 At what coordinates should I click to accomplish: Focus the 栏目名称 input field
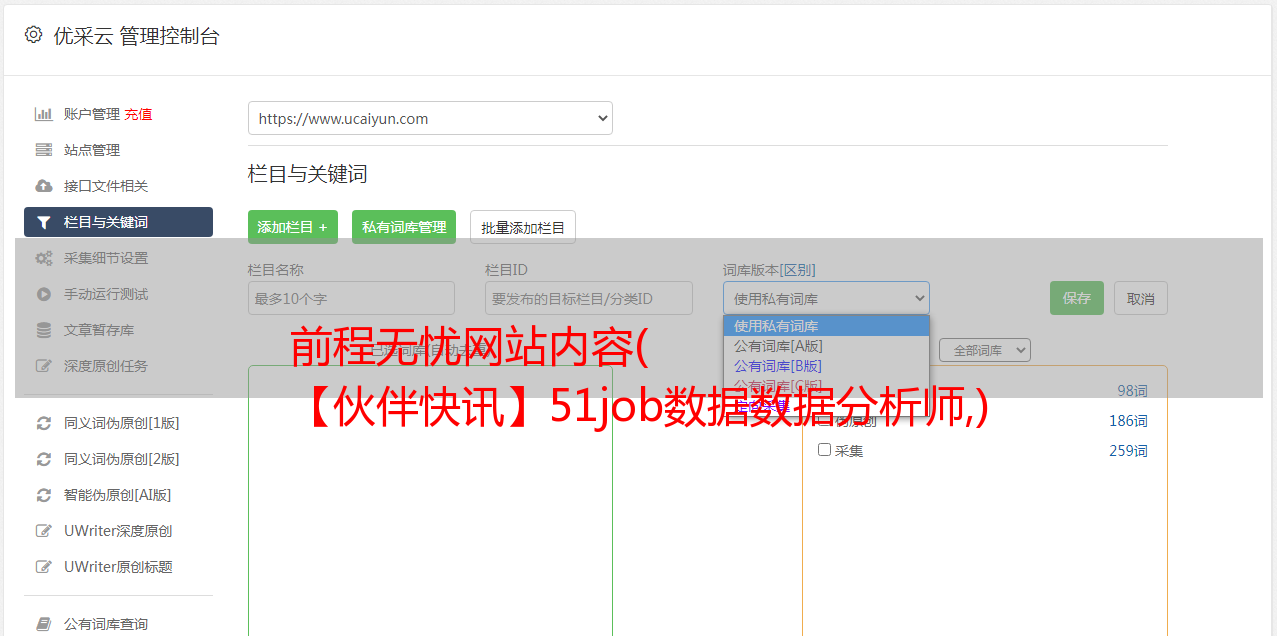tap(351, 298)
